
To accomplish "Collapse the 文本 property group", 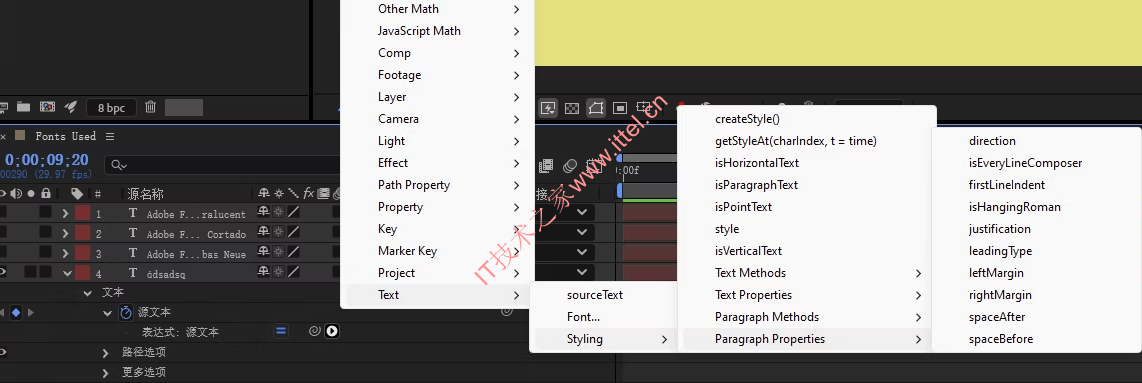I will click(x=88, y=293).
